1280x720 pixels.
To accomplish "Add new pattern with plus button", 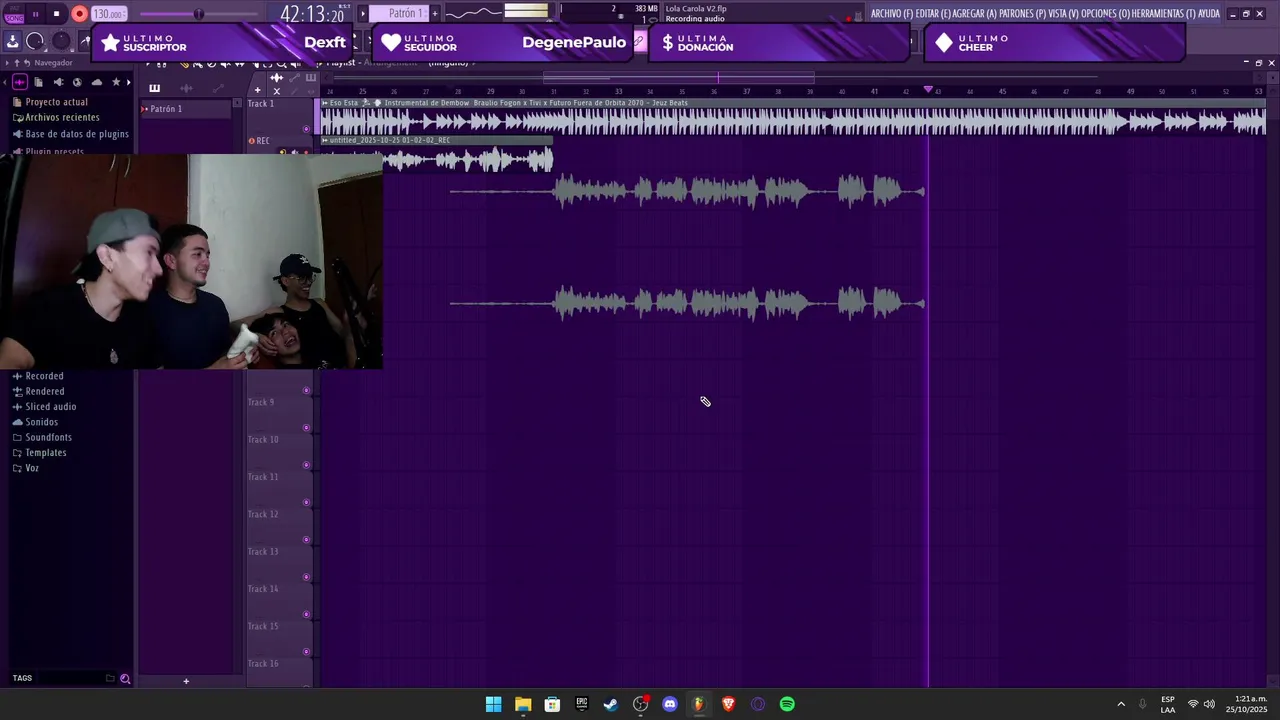I will (x=435, y=13).
